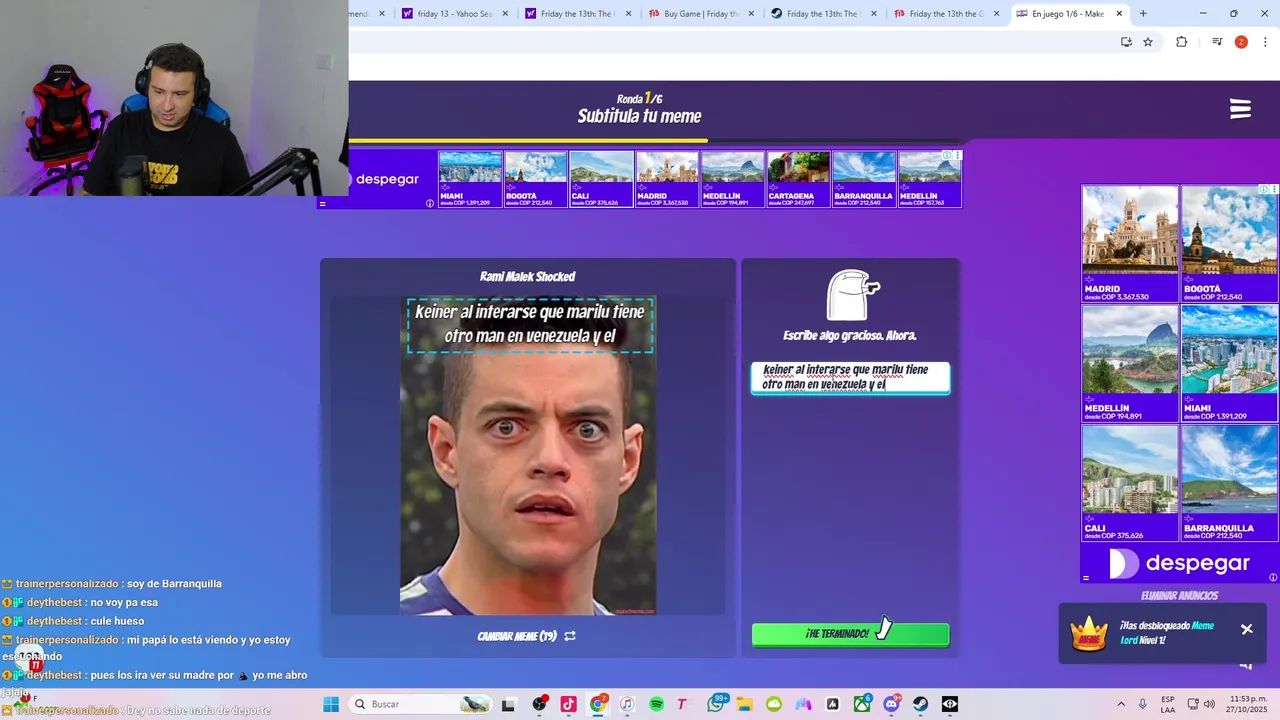Open TikTok from the taskbar
The image size is (1280, 720).
[x=568, y=704]
